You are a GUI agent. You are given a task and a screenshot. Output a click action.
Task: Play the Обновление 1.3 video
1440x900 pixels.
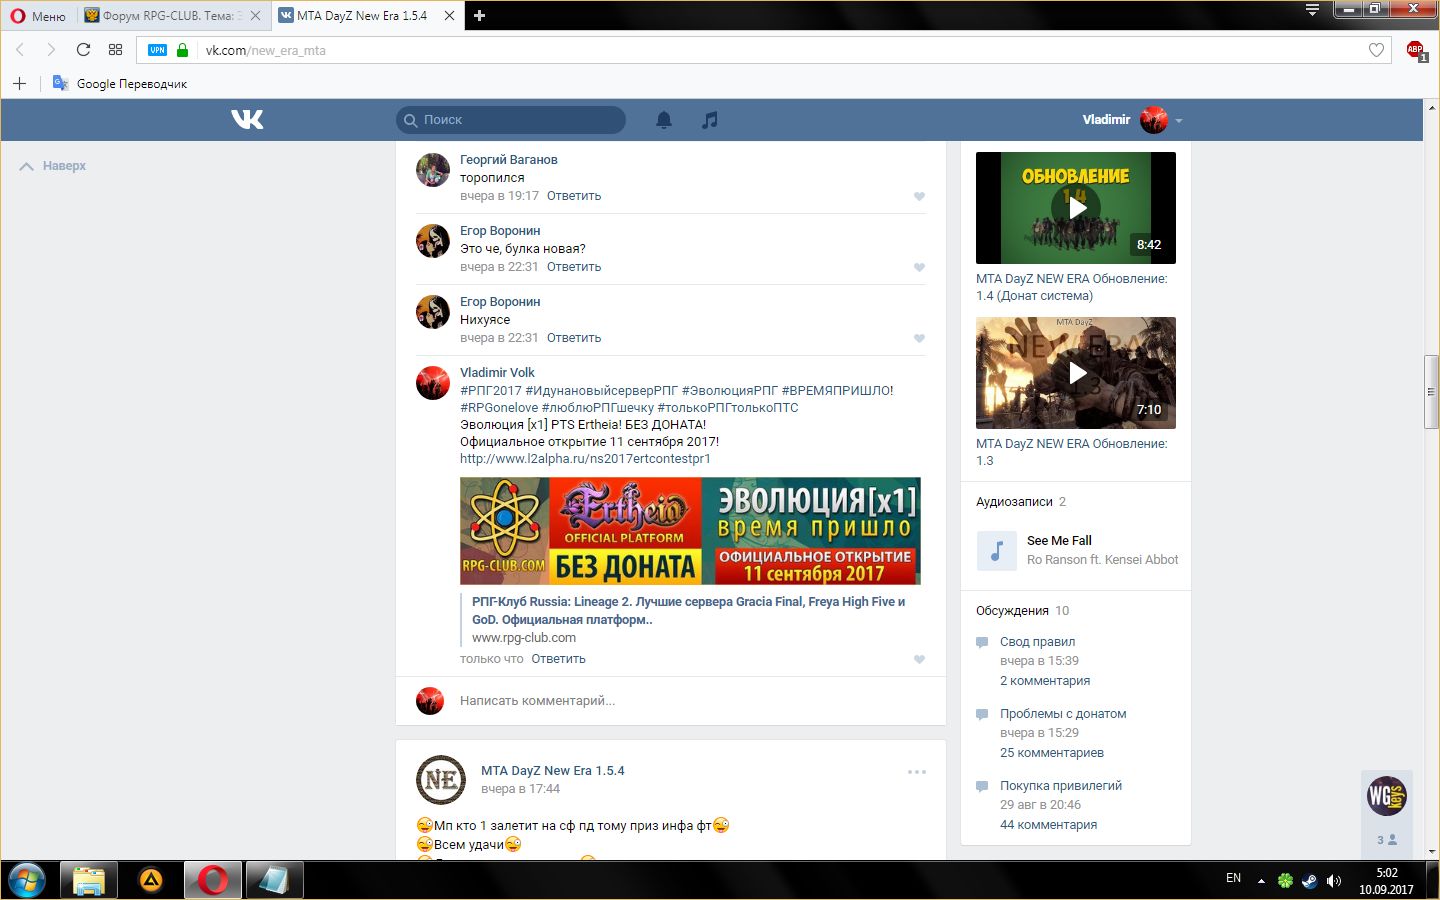click(x=1076, y=373)
